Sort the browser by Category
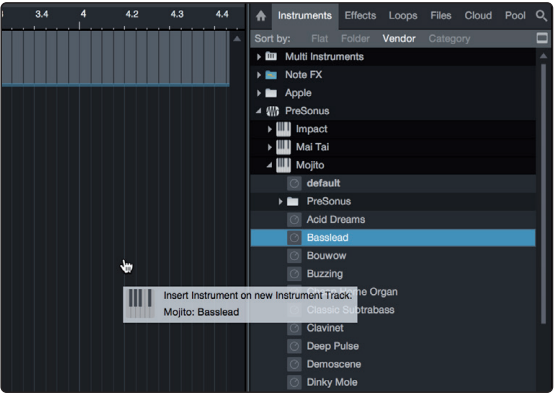Screen dimensions: 556x397 click(449, 38)
